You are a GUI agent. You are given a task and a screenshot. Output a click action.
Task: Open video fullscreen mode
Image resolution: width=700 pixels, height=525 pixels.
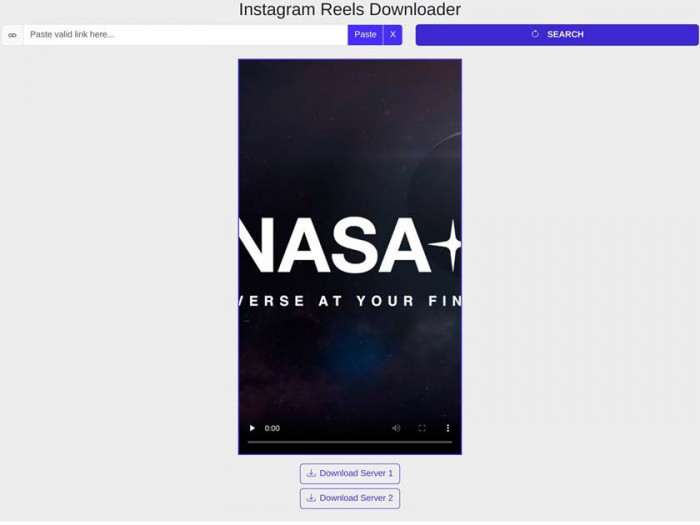click(x=422, y=428)
